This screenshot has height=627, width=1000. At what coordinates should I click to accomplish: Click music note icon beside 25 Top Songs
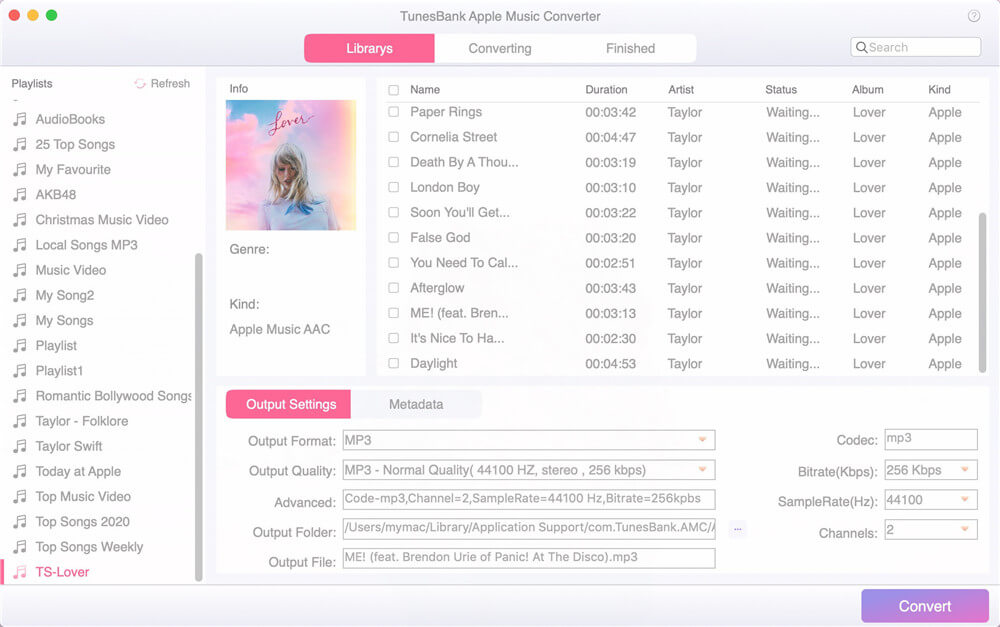click(20, 144)
